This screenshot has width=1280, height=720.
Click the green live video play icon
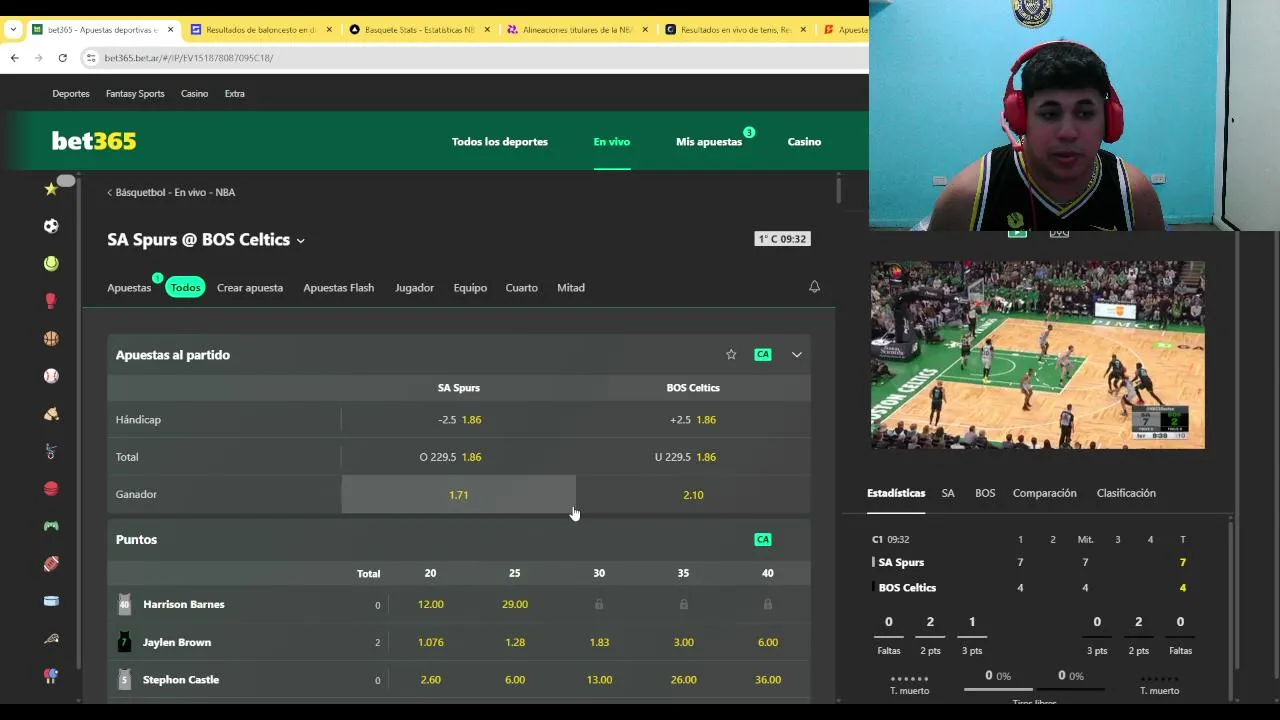point(1017,233)
